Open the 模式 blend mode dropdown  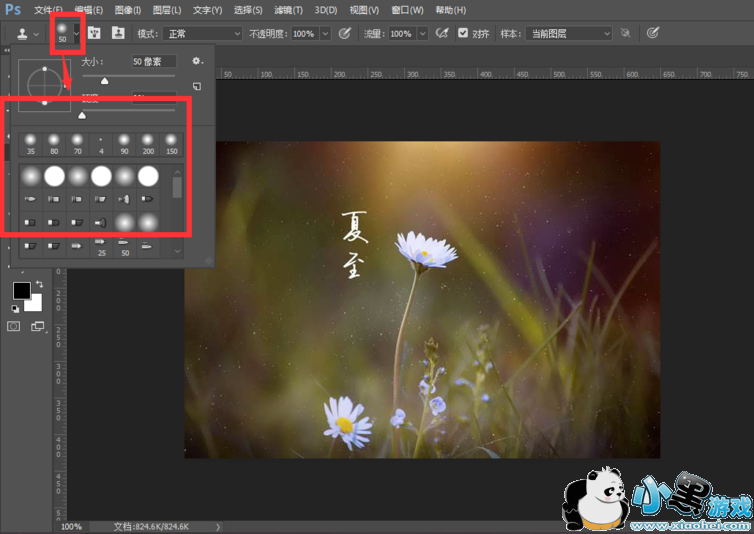[x=203, y=33]
